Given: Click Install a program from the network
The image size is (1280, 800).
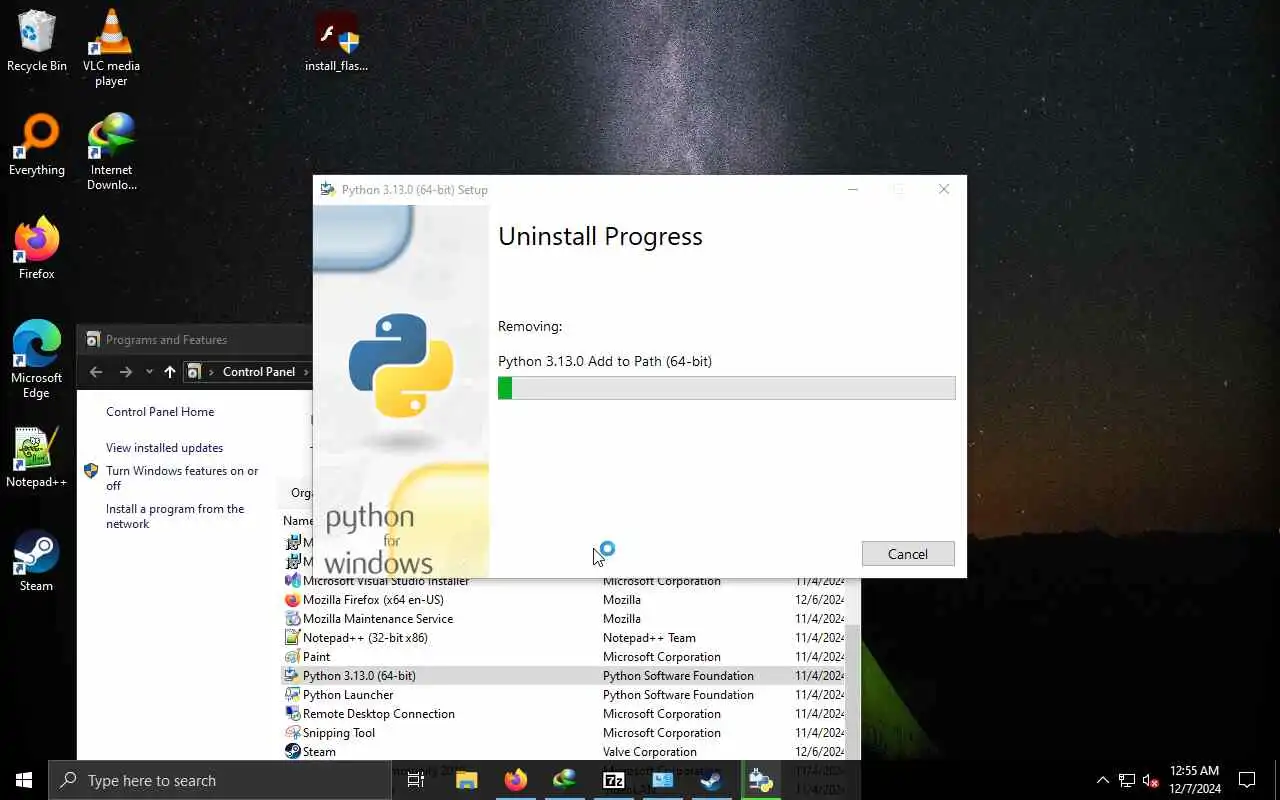Looking at the screenshot, I should point(175,516).
